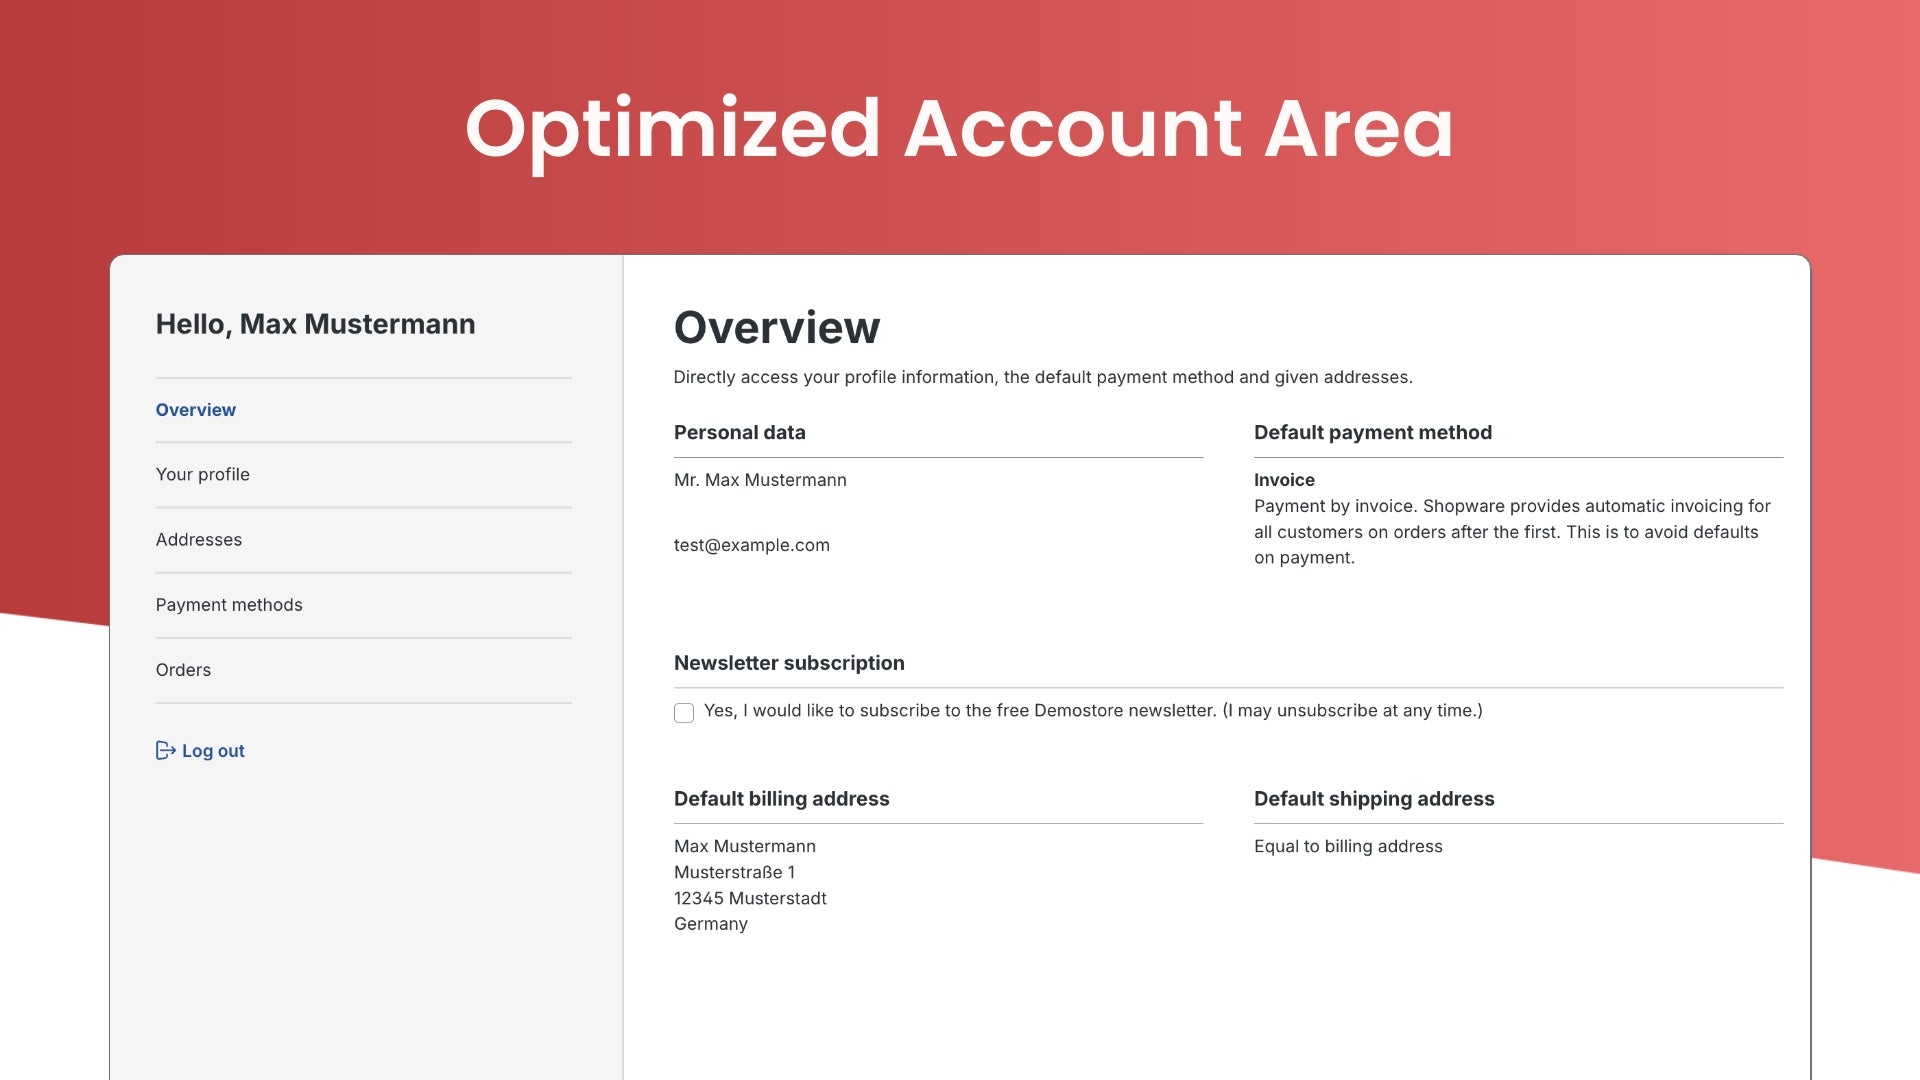1920x1080 pixels.
Task: Click the Newsletter subscription heading
Action: click(789, 663)
